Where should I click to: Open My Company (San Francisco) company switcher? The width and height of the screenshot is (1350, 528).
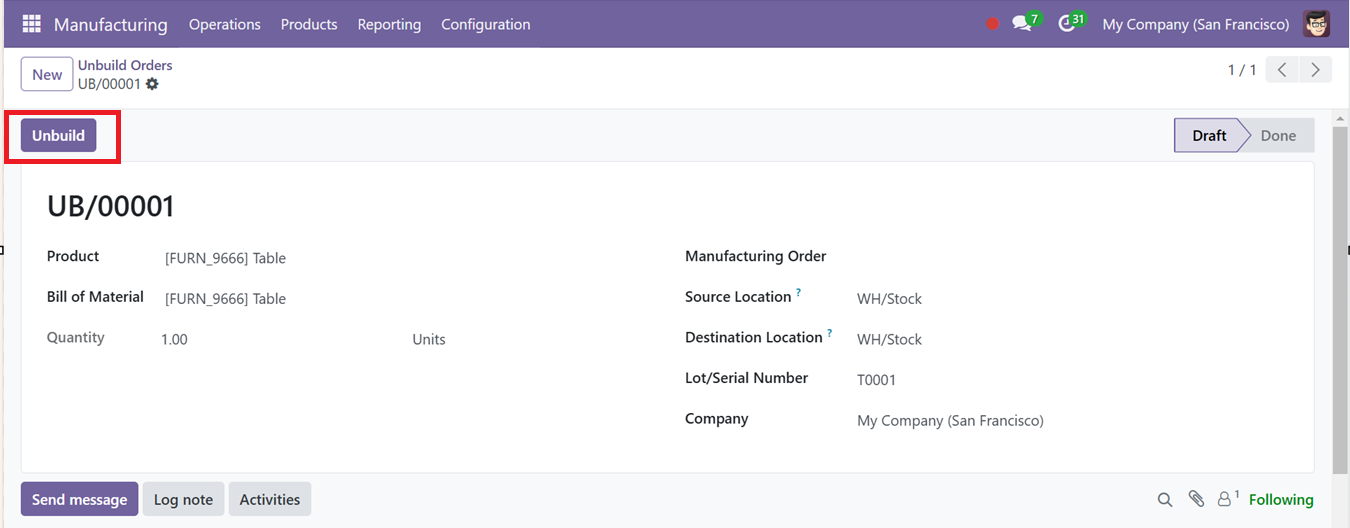tap(1195, 24)
